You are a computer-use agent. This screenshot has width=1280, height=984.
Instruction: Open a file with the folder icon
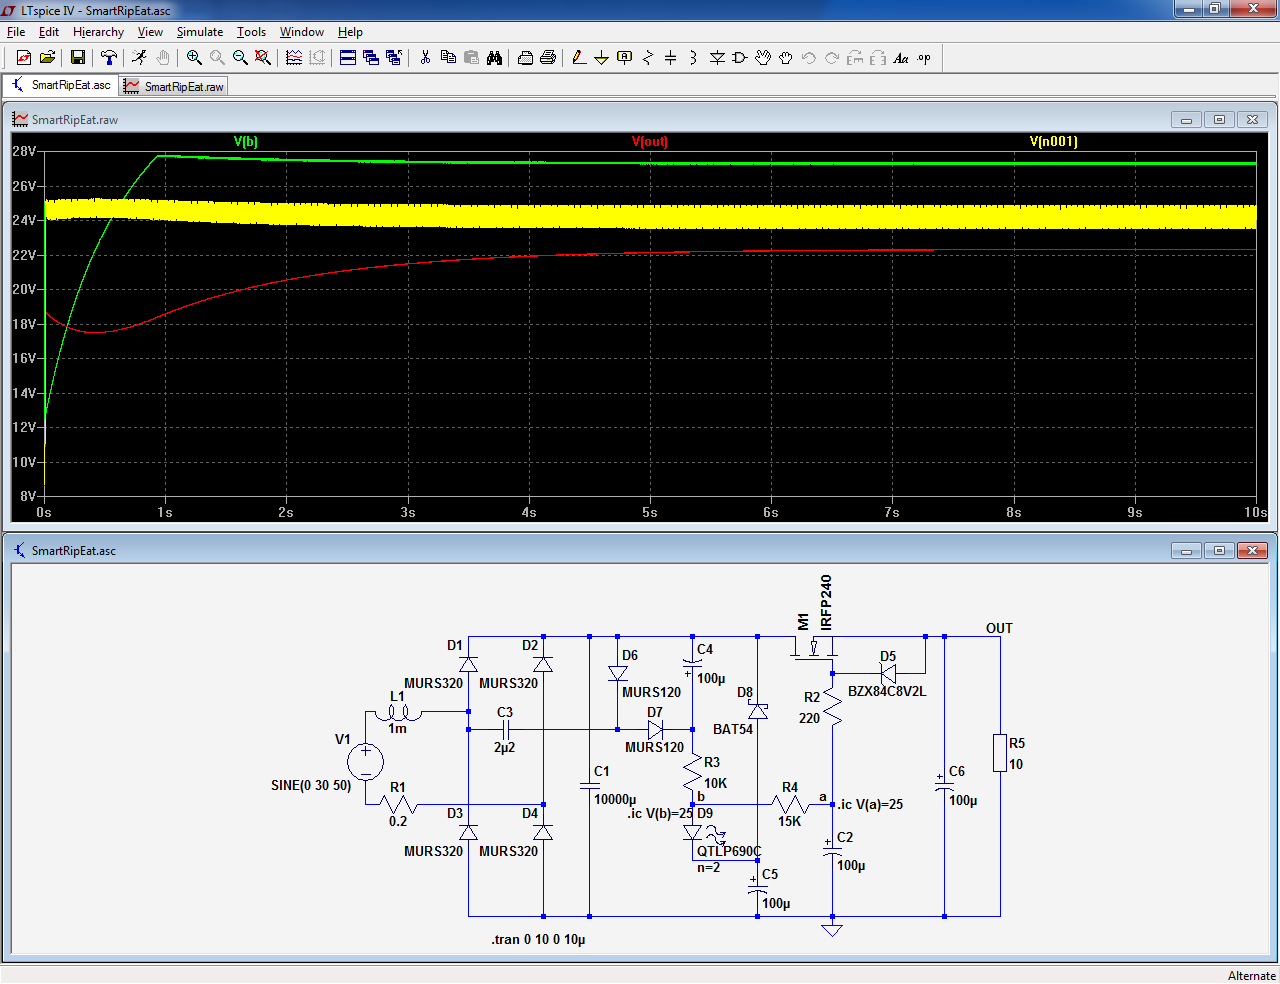pyautogui.click(x=47, y=58)
